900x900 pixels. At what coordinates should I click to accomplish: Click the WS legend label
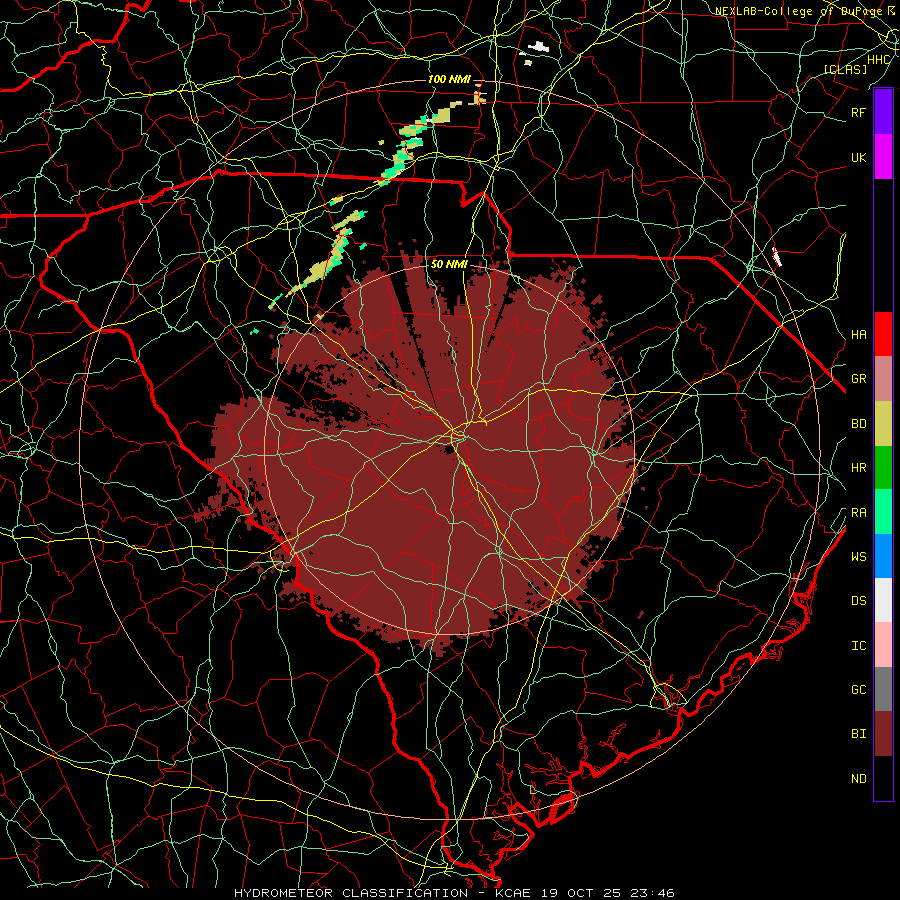tap(859, 557)
